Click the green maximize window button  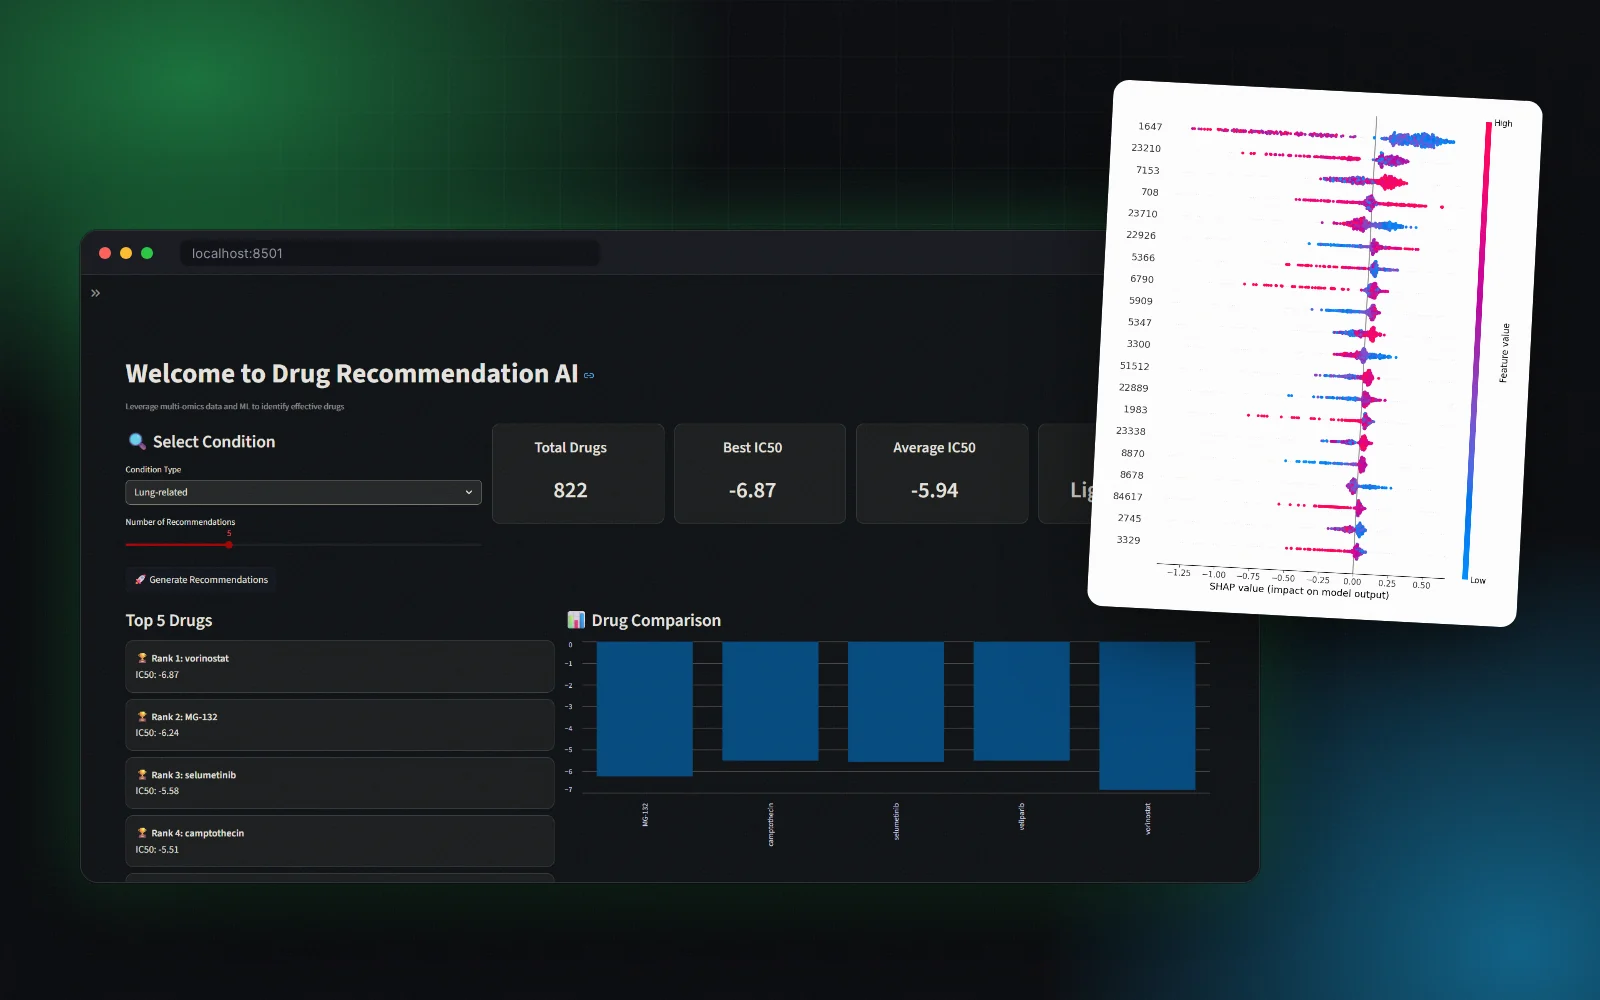click(147, 253)
